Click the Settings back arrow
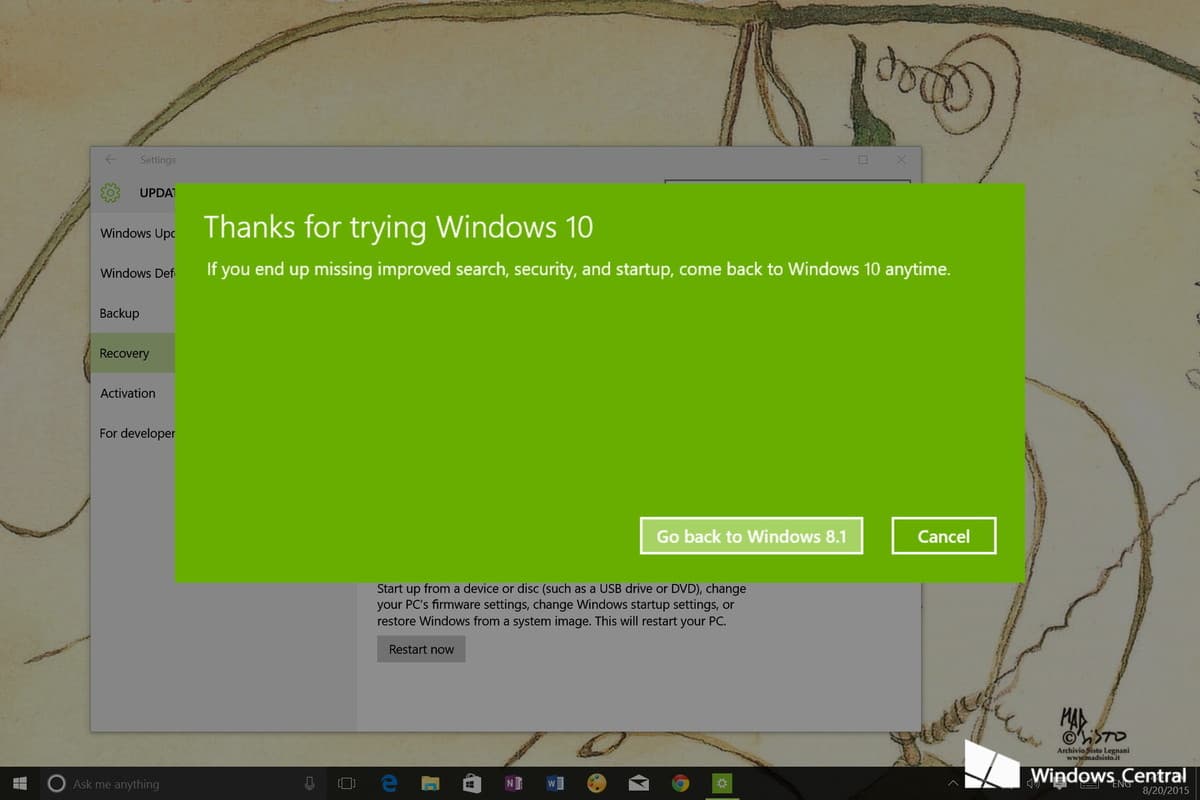 click(x=110, y=160)
